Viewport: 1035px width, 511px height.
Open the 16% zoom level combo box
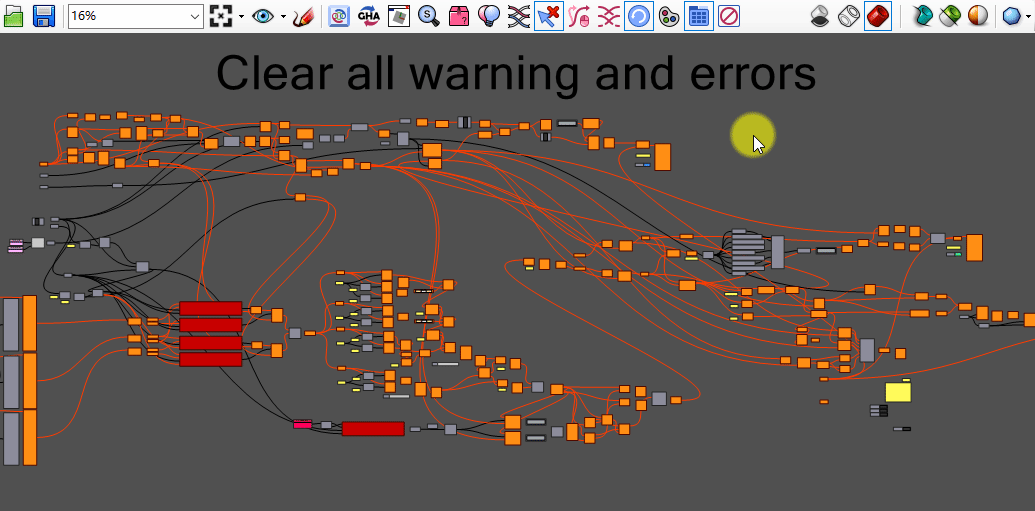point(135,16)
